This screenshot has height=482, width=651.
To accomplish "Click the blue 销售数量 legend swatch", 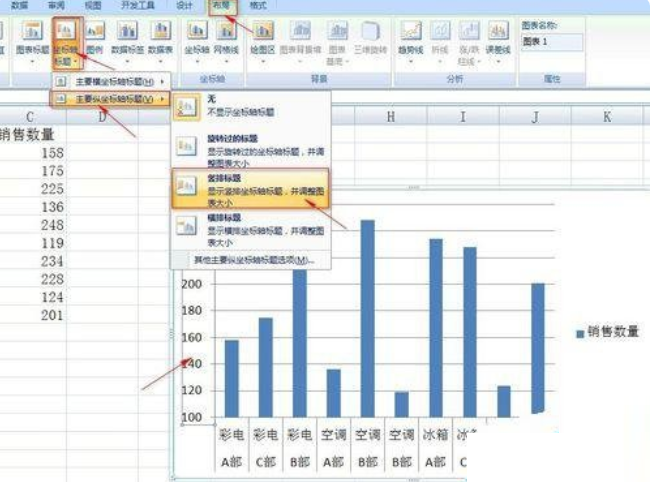I will (x=580, y=334).
